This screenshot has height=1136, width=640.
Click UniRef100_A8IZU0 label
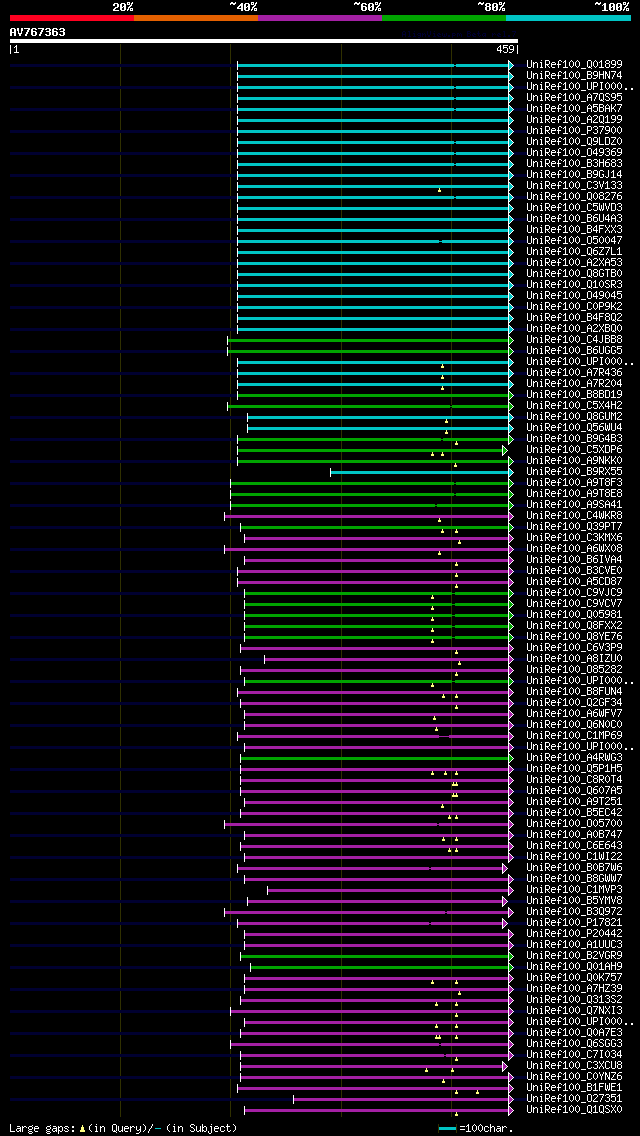[574, 659]
